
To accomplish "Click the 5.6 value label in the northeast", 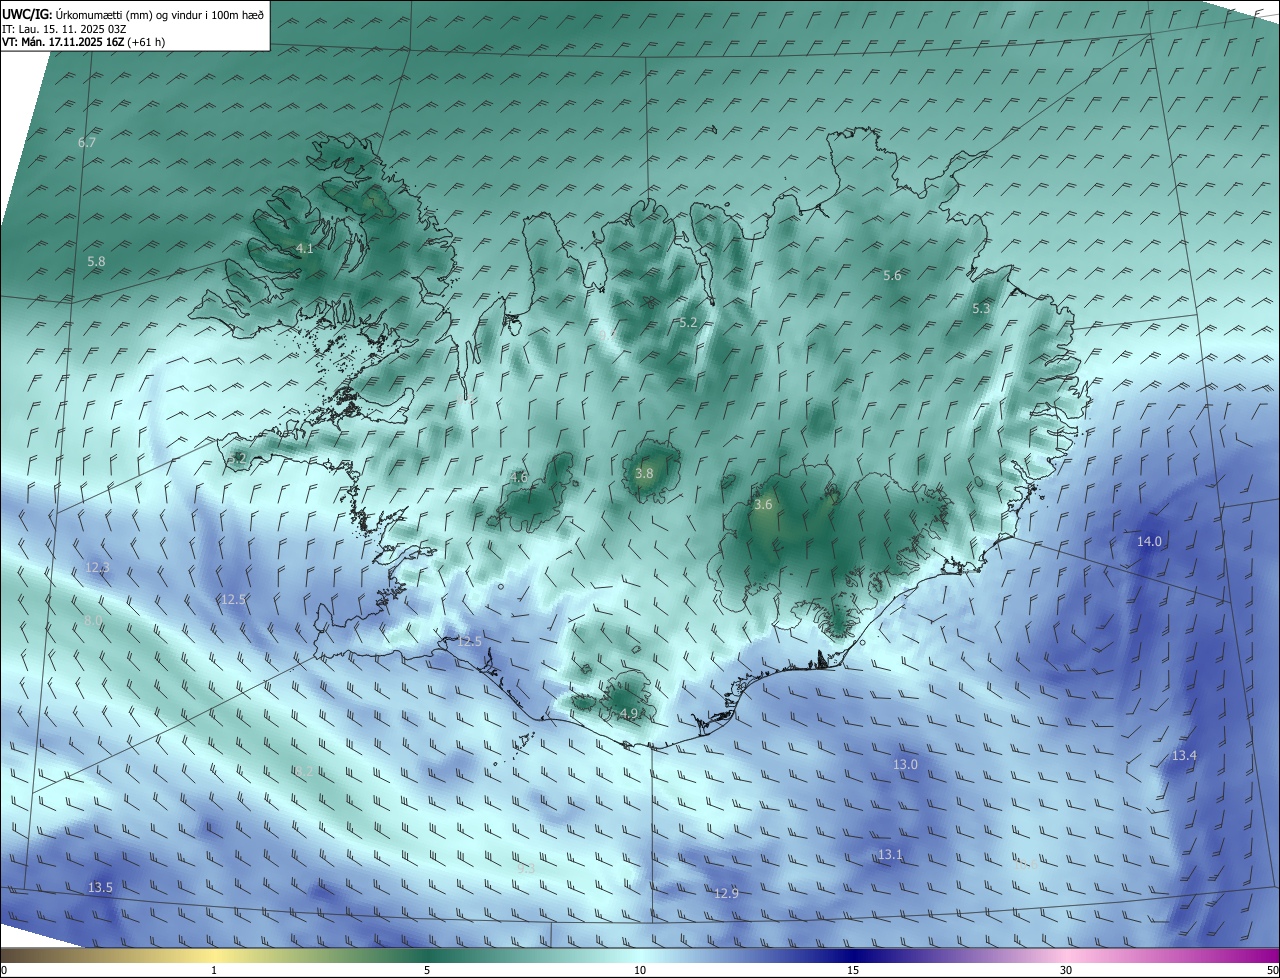I will (x=892, y=276).
